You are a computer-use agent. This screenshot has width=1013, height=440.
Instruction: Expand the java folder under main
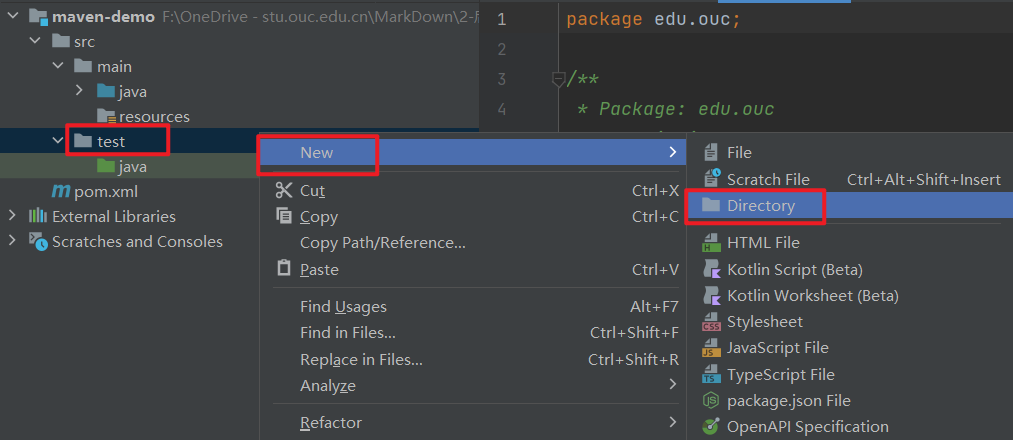coord(80,91)
